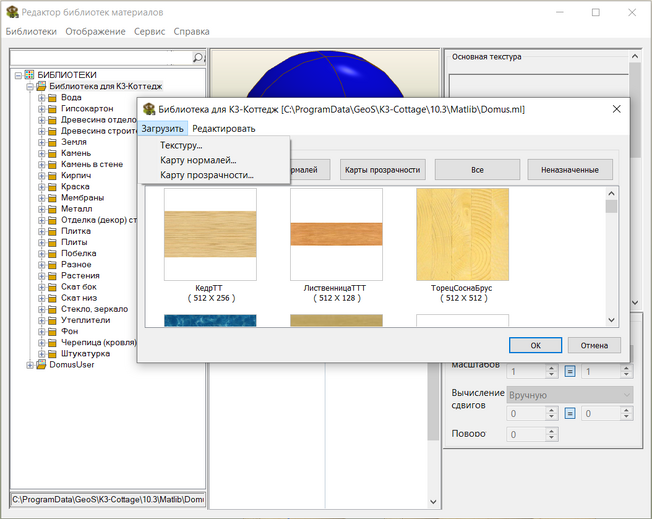Screen dimensions: 652x519
Task: Expand the Скат бок tree node
Action: (41, 287)
